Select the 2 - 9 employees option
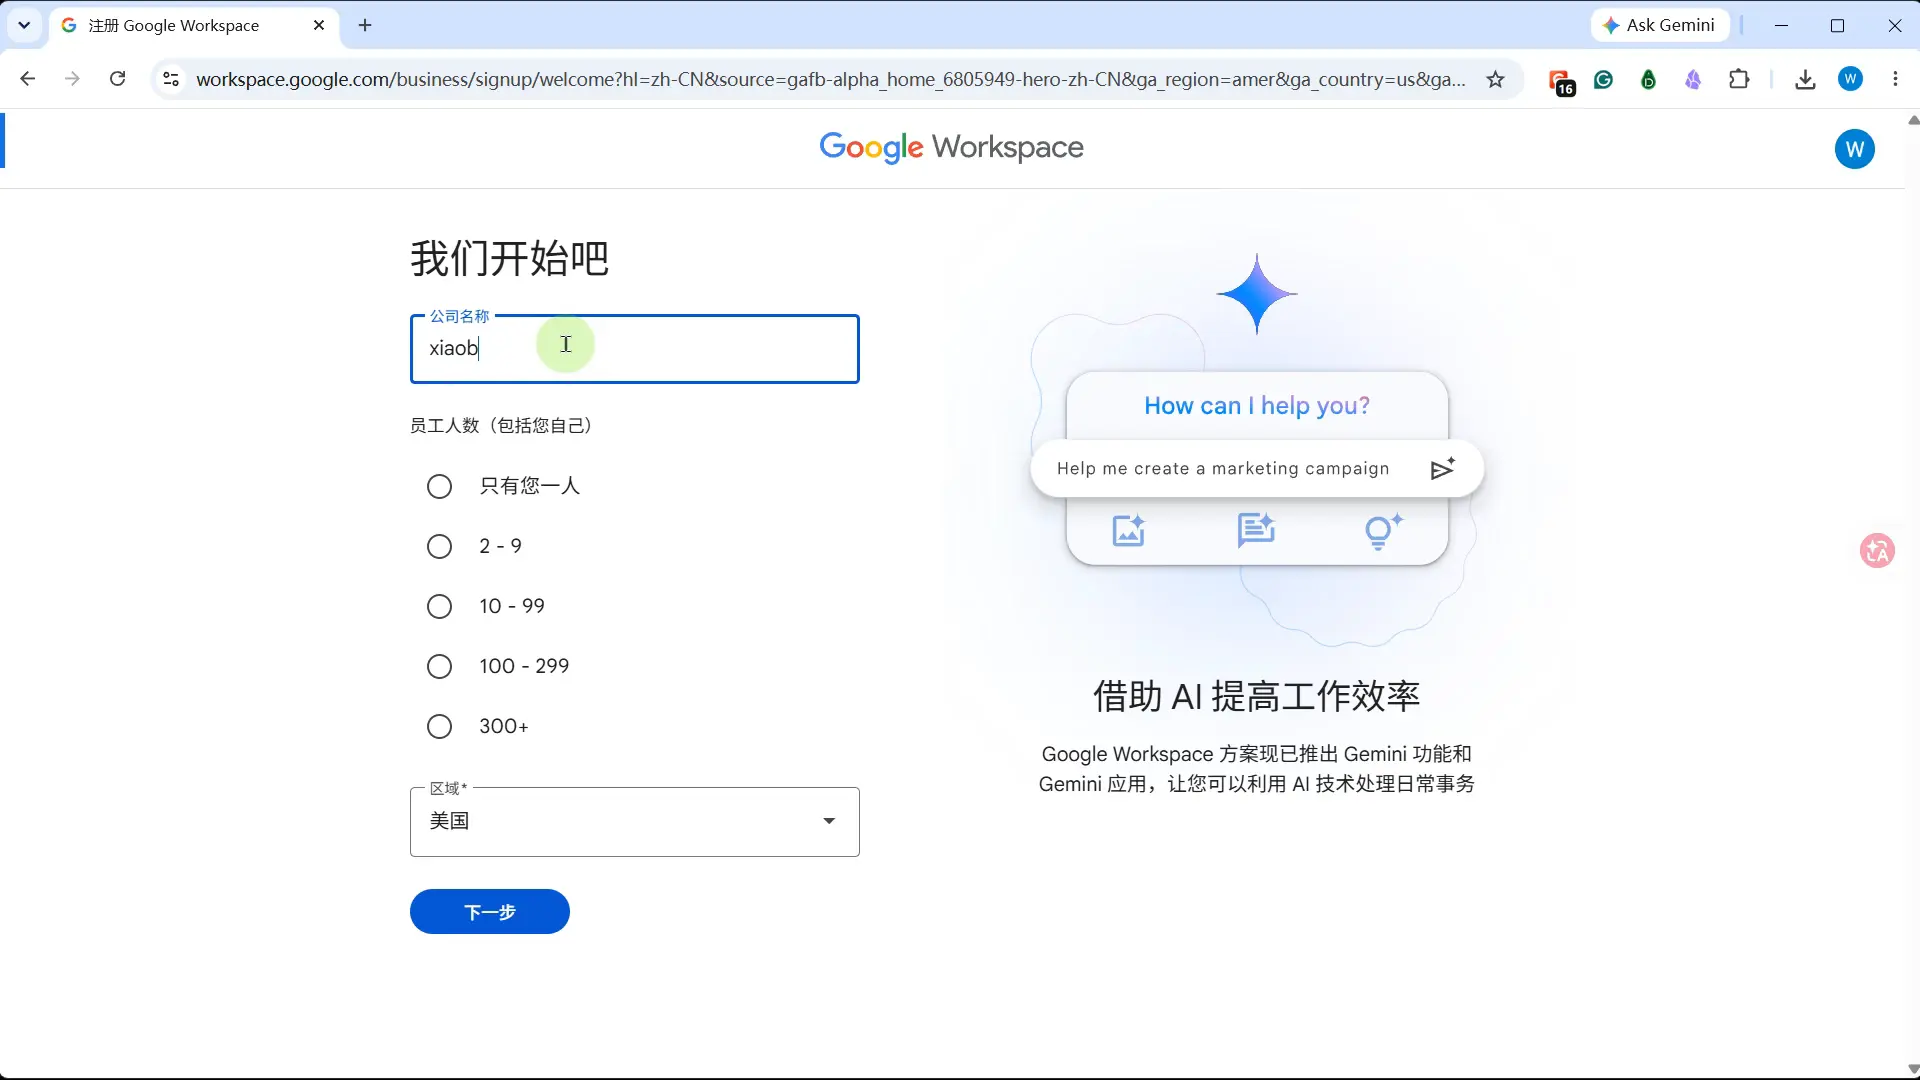 click(x=439, y=546)
